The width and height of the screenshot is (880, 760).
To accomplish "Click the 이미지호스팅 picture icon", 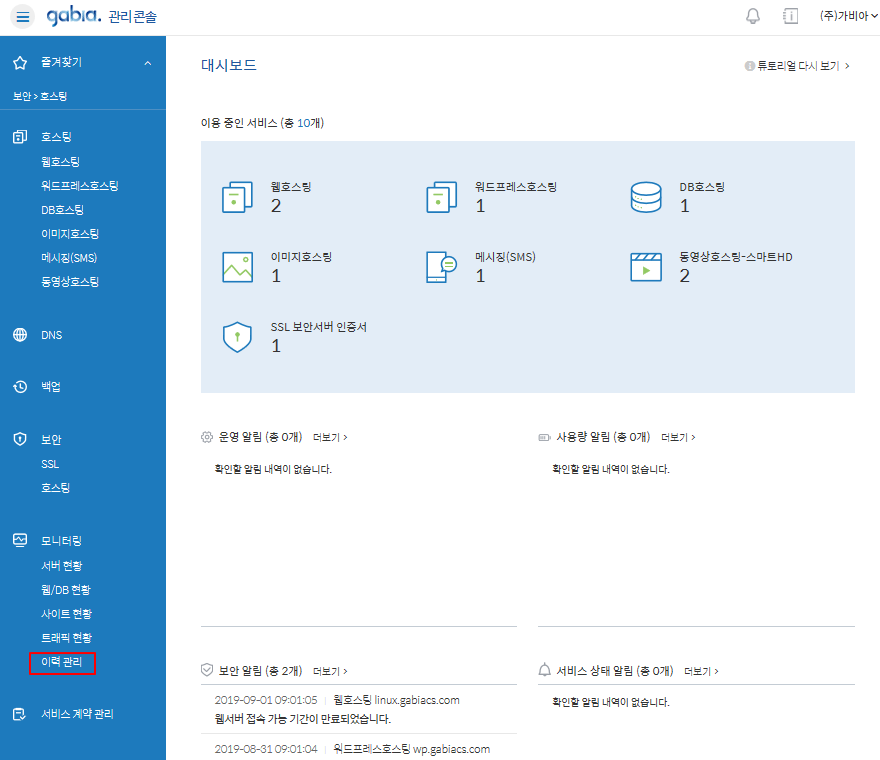I will coord(237,267).
